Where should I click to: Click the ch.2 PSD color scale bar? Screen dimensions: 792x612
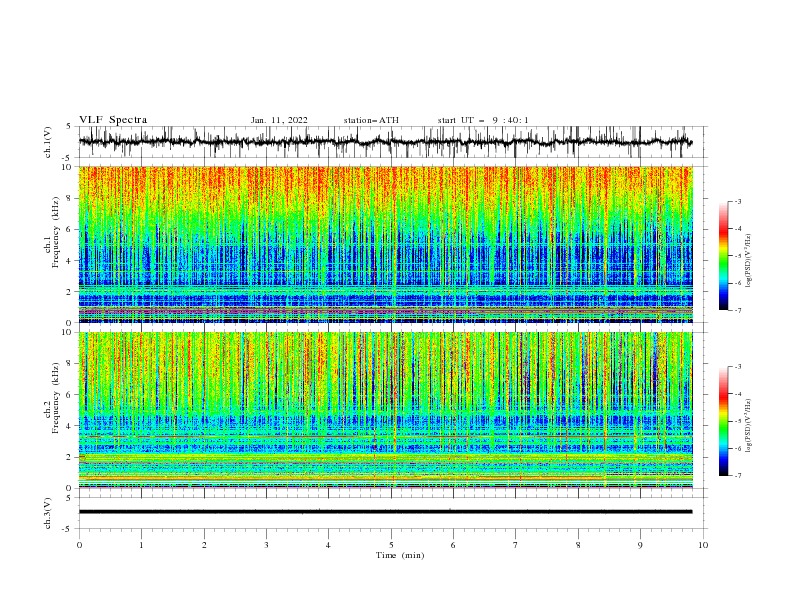pos(723,421)
